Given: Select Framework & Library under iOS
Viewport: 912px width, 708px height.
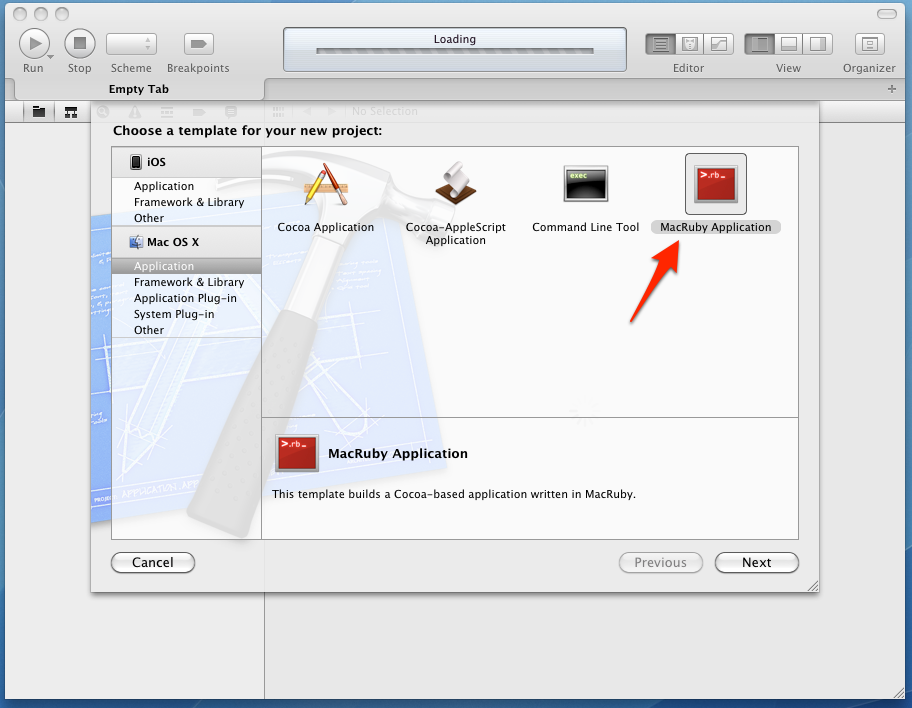Looking at the screenshot, I should tap(189, 202).
